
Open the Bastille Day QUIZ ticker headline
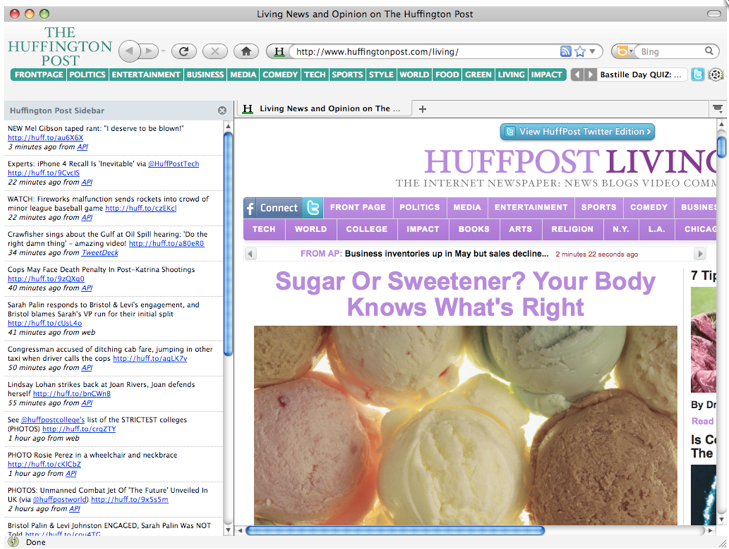click(640, 75)
